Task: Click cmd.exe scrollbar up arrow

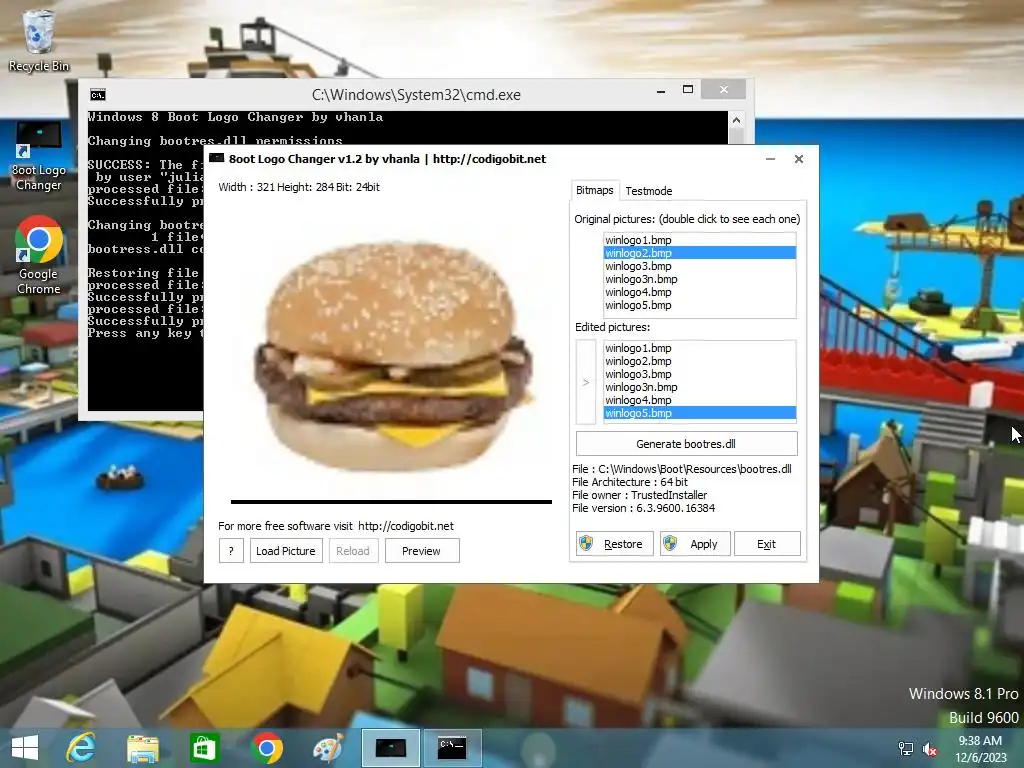Action: 736,120
